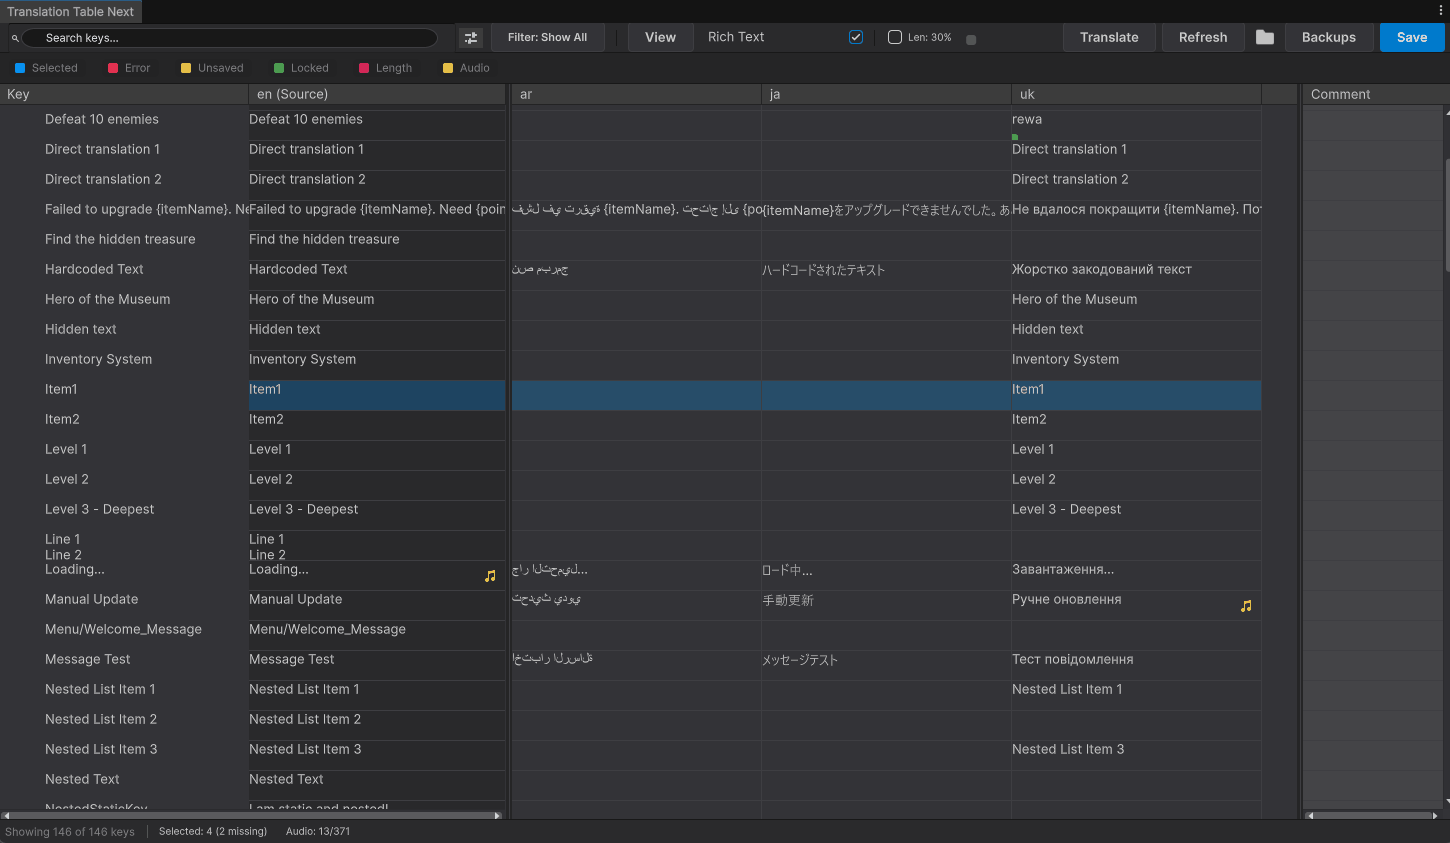Click the blue Selected legend square
The width and height of the screenshot is (1450, 843).
(18, 67)
